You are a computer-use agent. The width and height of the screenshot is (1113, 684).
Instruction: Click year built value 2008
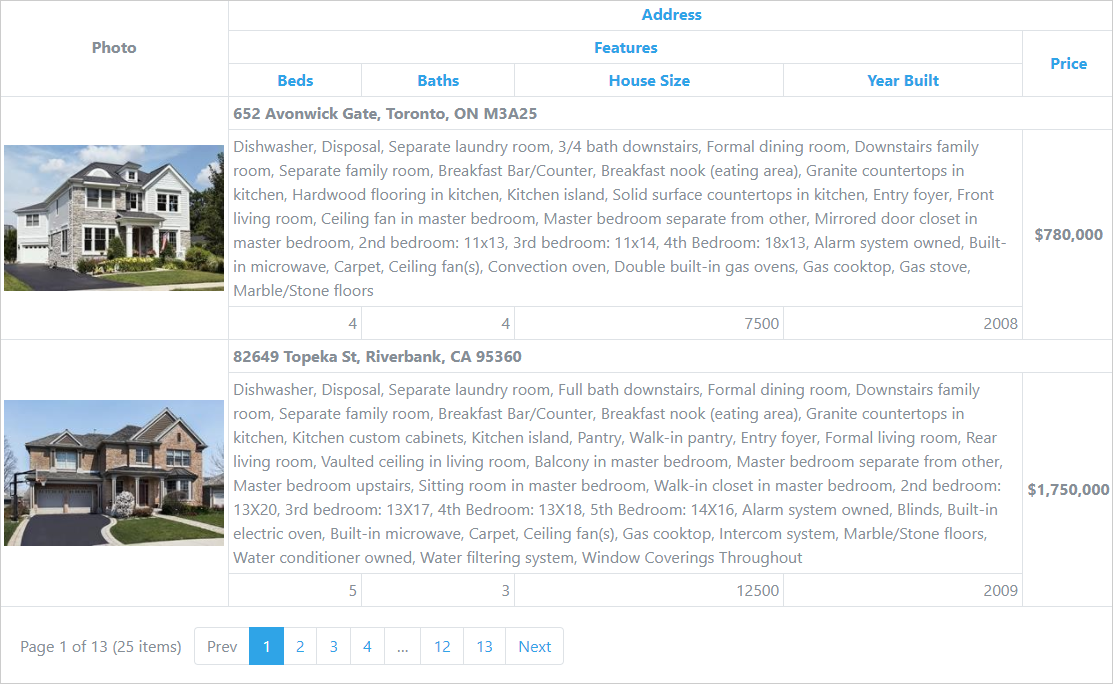tap(1000, 324)
